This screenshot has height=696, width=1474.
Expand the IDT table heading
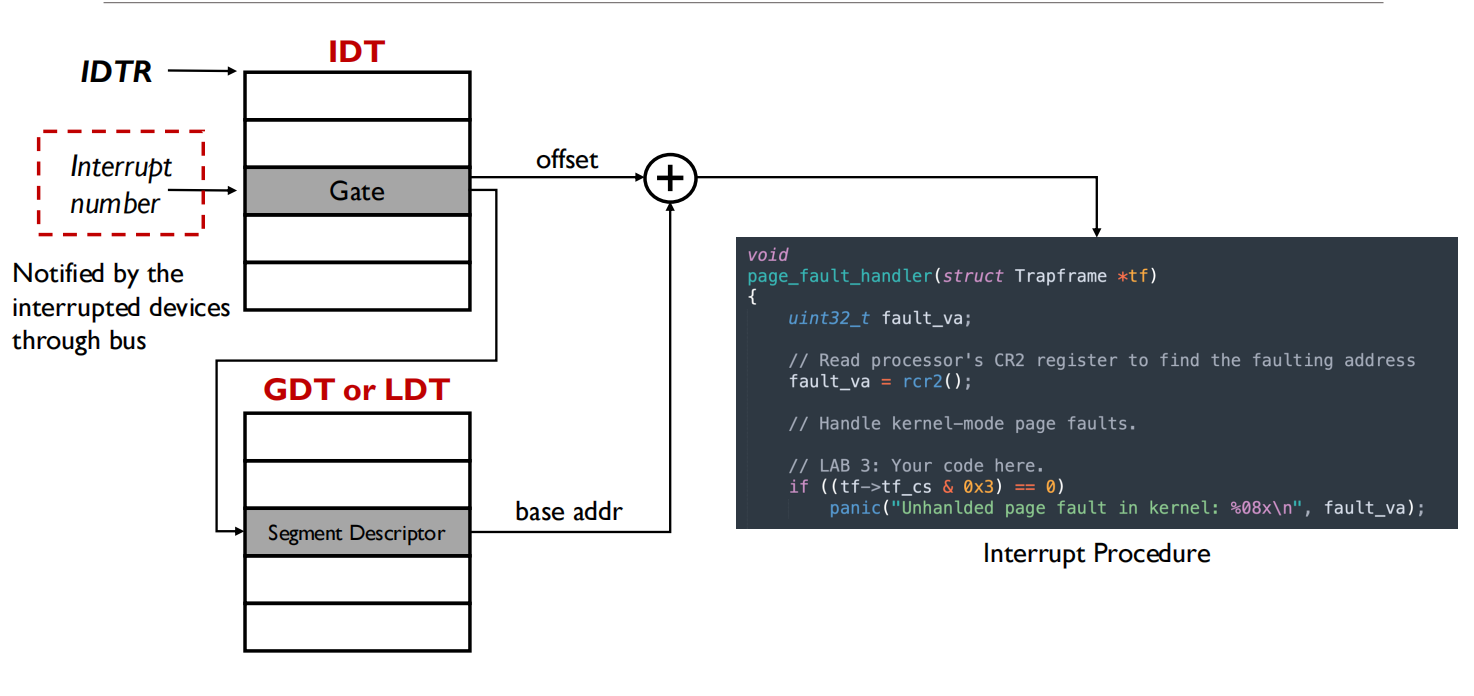tap(356, 52)
